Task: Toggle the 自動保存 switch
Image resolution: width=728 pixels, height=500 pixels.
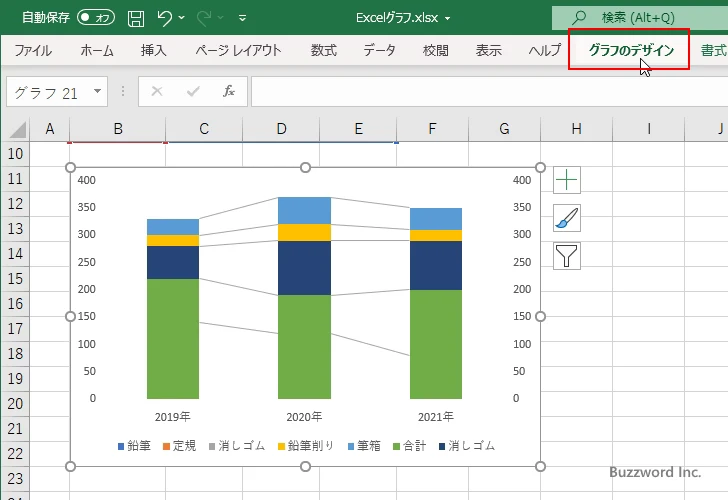Action: [96, 18]
